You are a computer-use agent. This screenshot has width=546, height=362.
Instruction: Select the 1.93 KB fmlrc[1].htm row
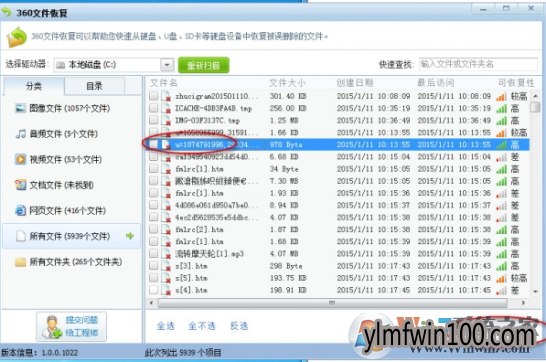click(x=338, y=193)
